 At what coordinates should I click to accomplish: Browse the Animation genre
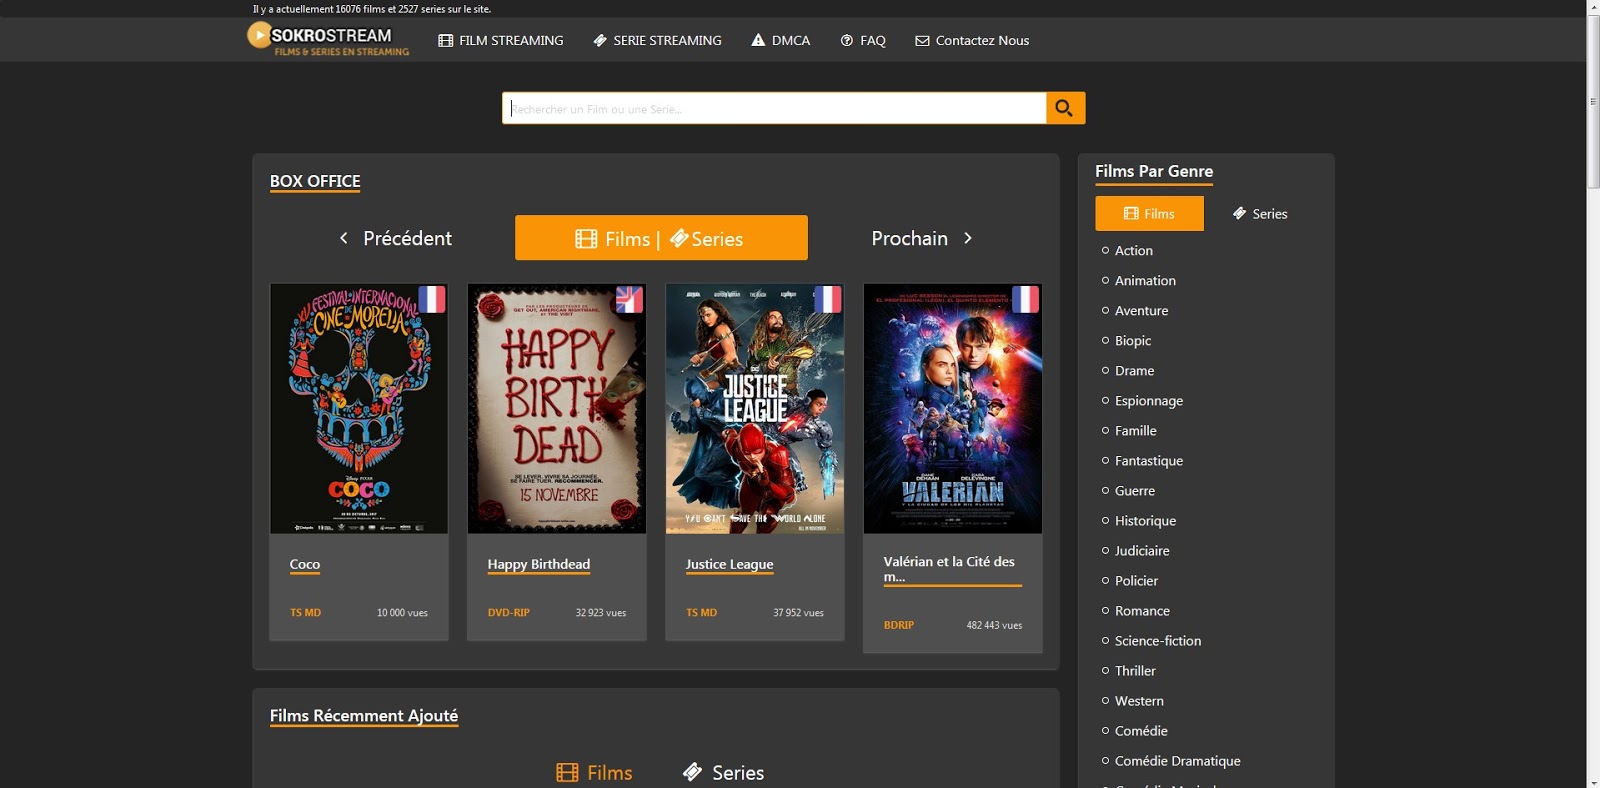[x=1145, y=280]
